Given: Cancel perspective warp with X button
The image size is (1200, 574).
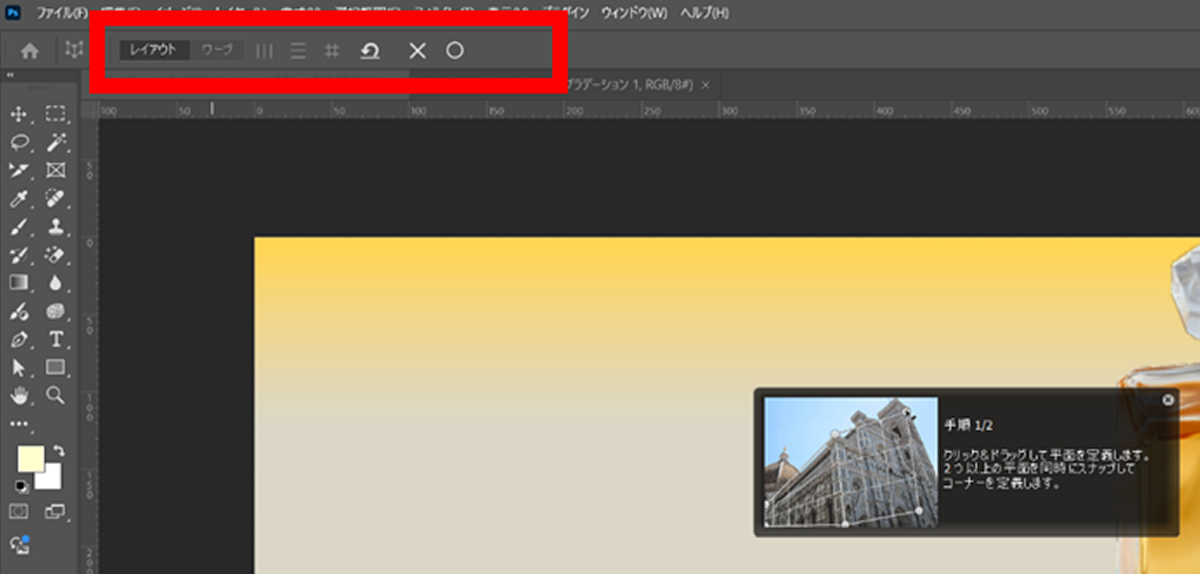Looking at the screenshot, I should click(x=417, y=50).
